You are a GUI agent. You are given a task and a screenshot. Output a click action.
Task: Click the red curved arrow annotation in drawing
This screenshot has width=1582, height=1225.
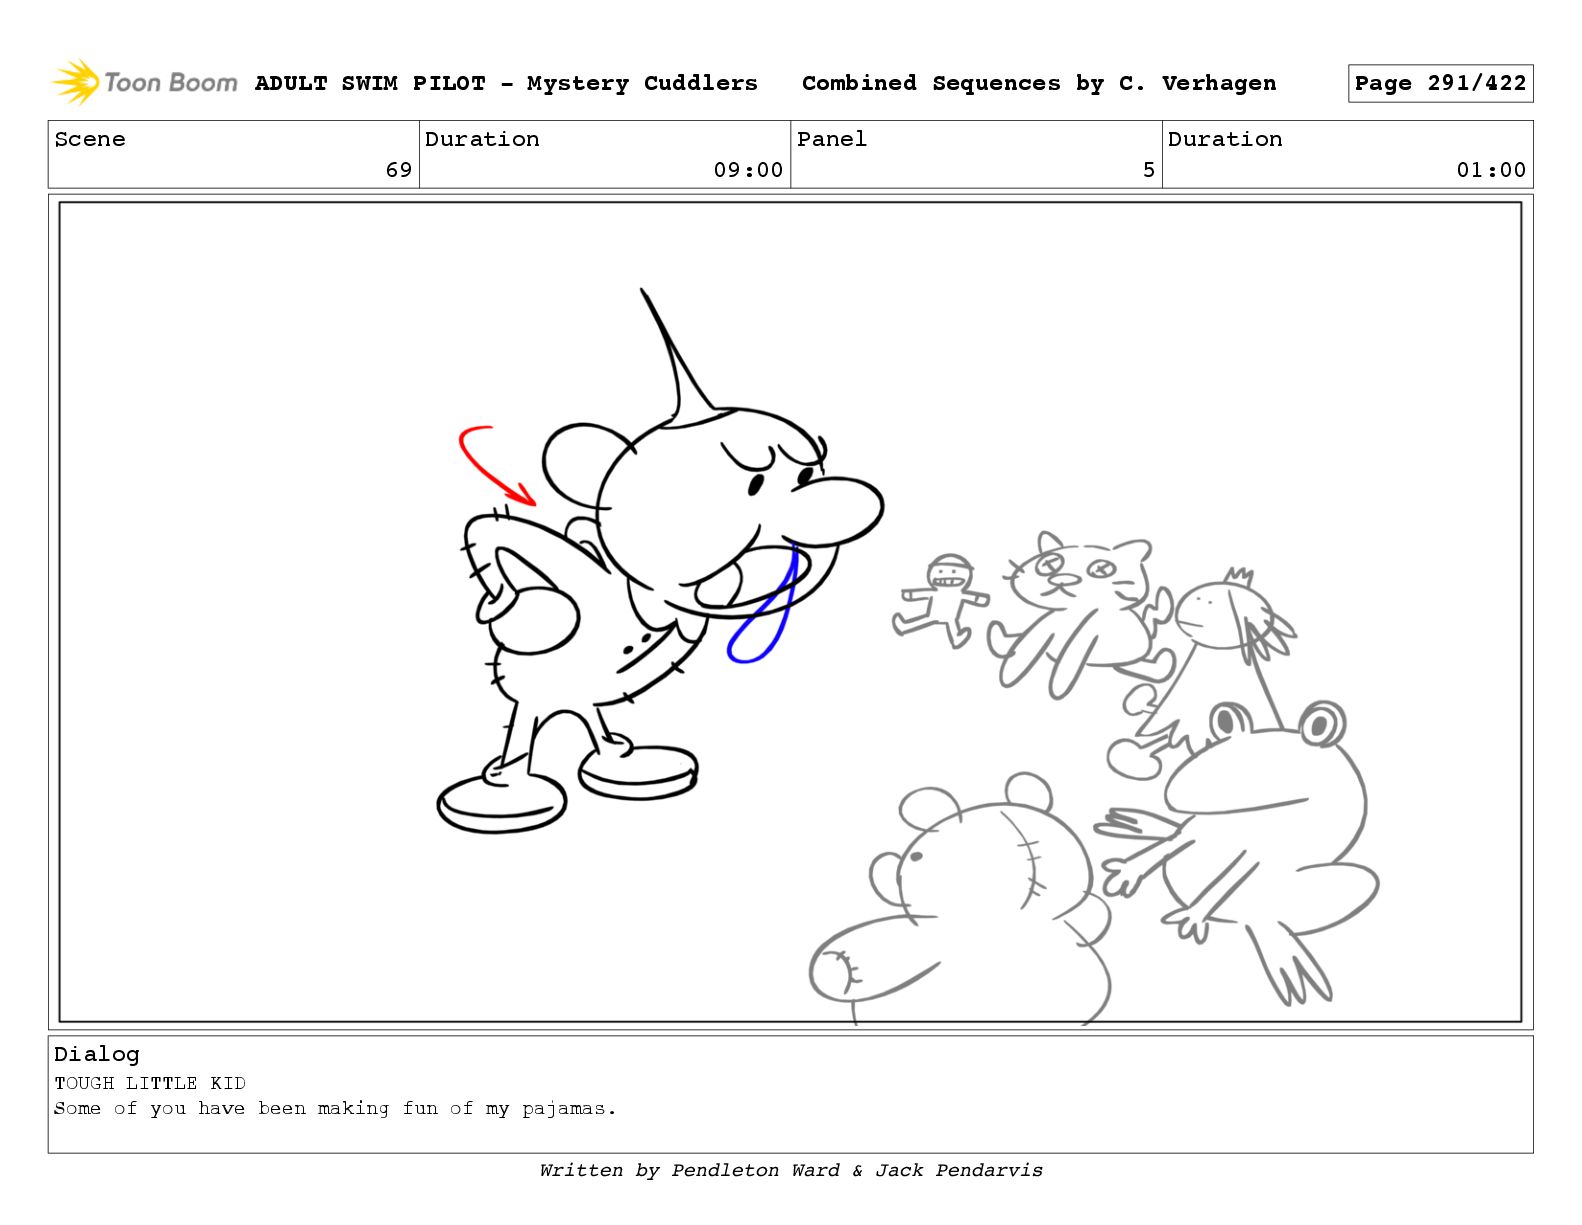click(495, 465)
